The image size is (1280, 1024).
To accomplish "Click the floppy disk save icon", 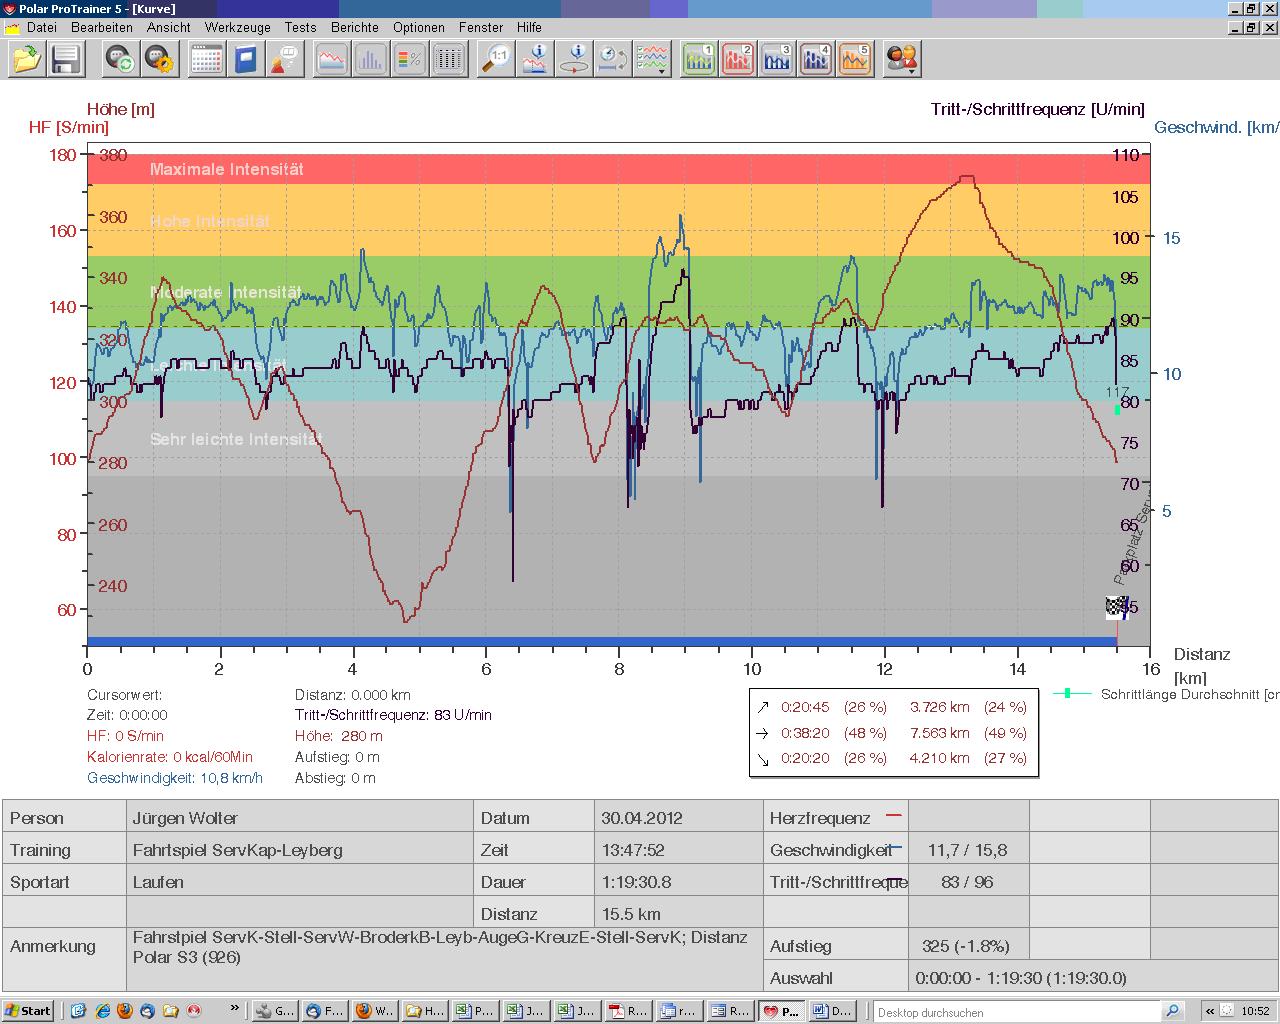I will pos(66,59).
